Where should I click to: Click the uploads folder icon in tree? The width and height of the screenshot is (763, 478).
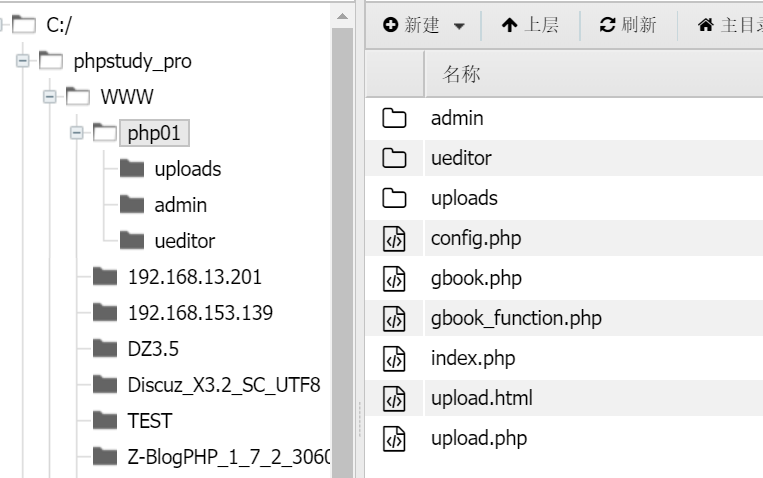tap(132, 168)
